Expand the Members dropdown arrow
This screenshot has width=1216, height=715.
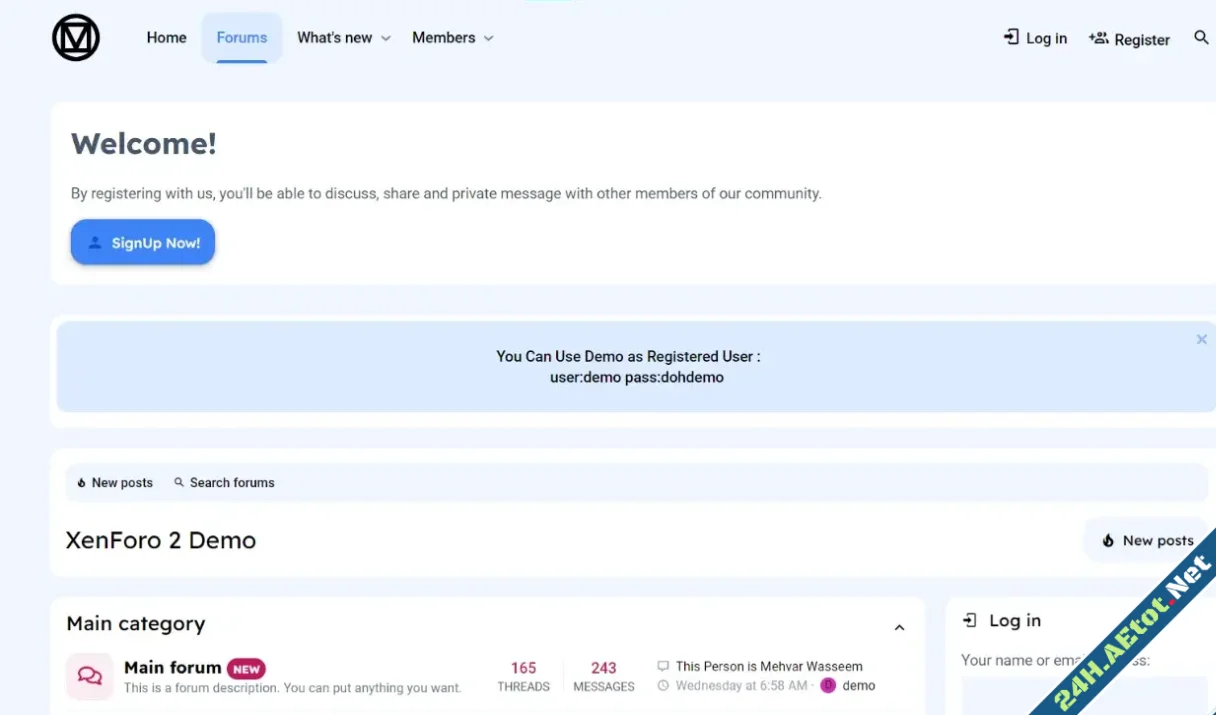[x=488, y=38]
